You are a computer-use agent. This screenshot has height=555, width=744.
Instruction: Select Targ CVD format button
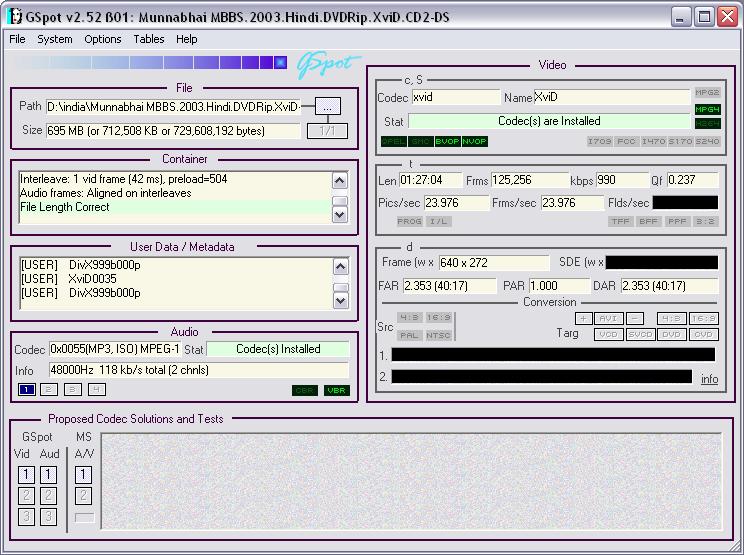coord(704,334)
